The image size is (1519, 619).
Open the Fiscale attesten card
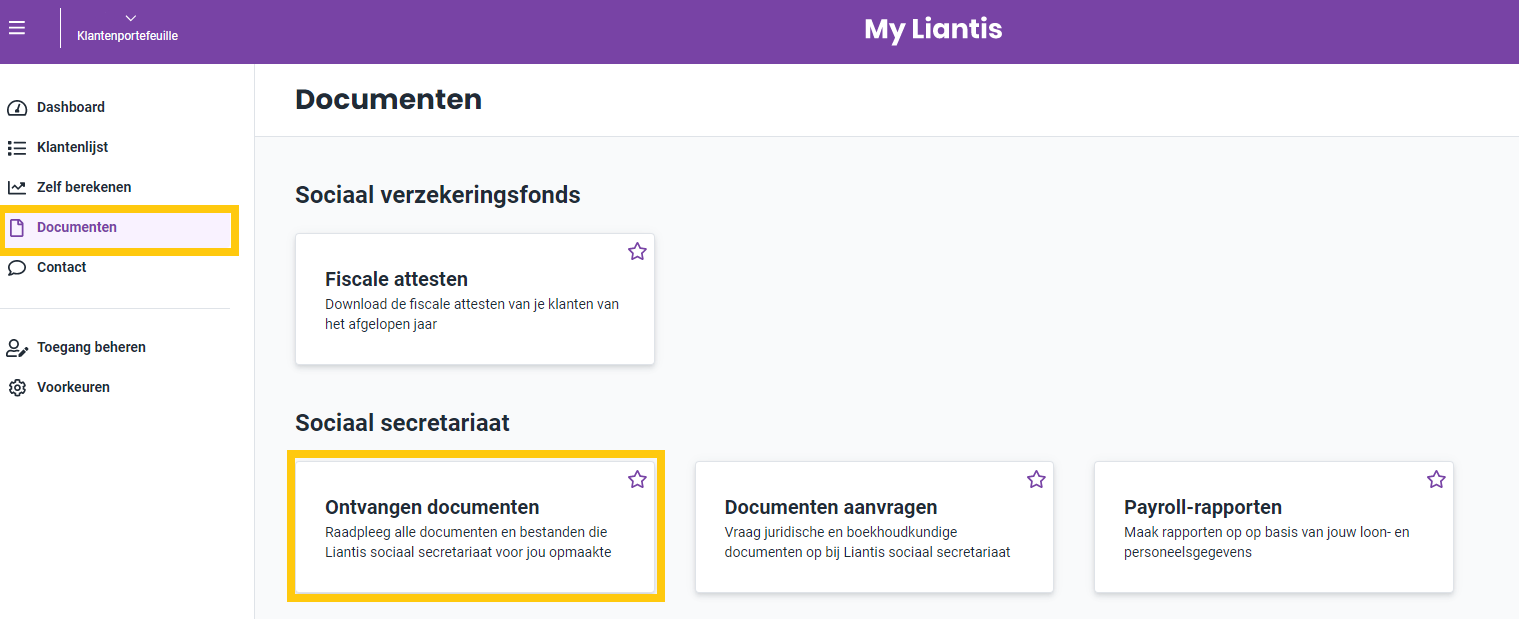[x=475, y=299]
